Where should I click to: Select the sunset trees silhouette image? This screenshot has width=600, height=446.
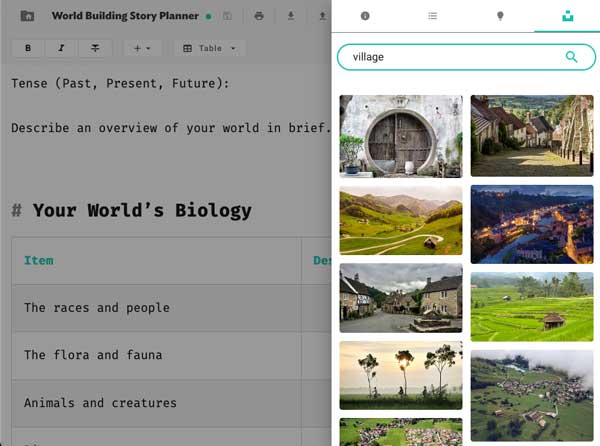(x=401, y=376)
